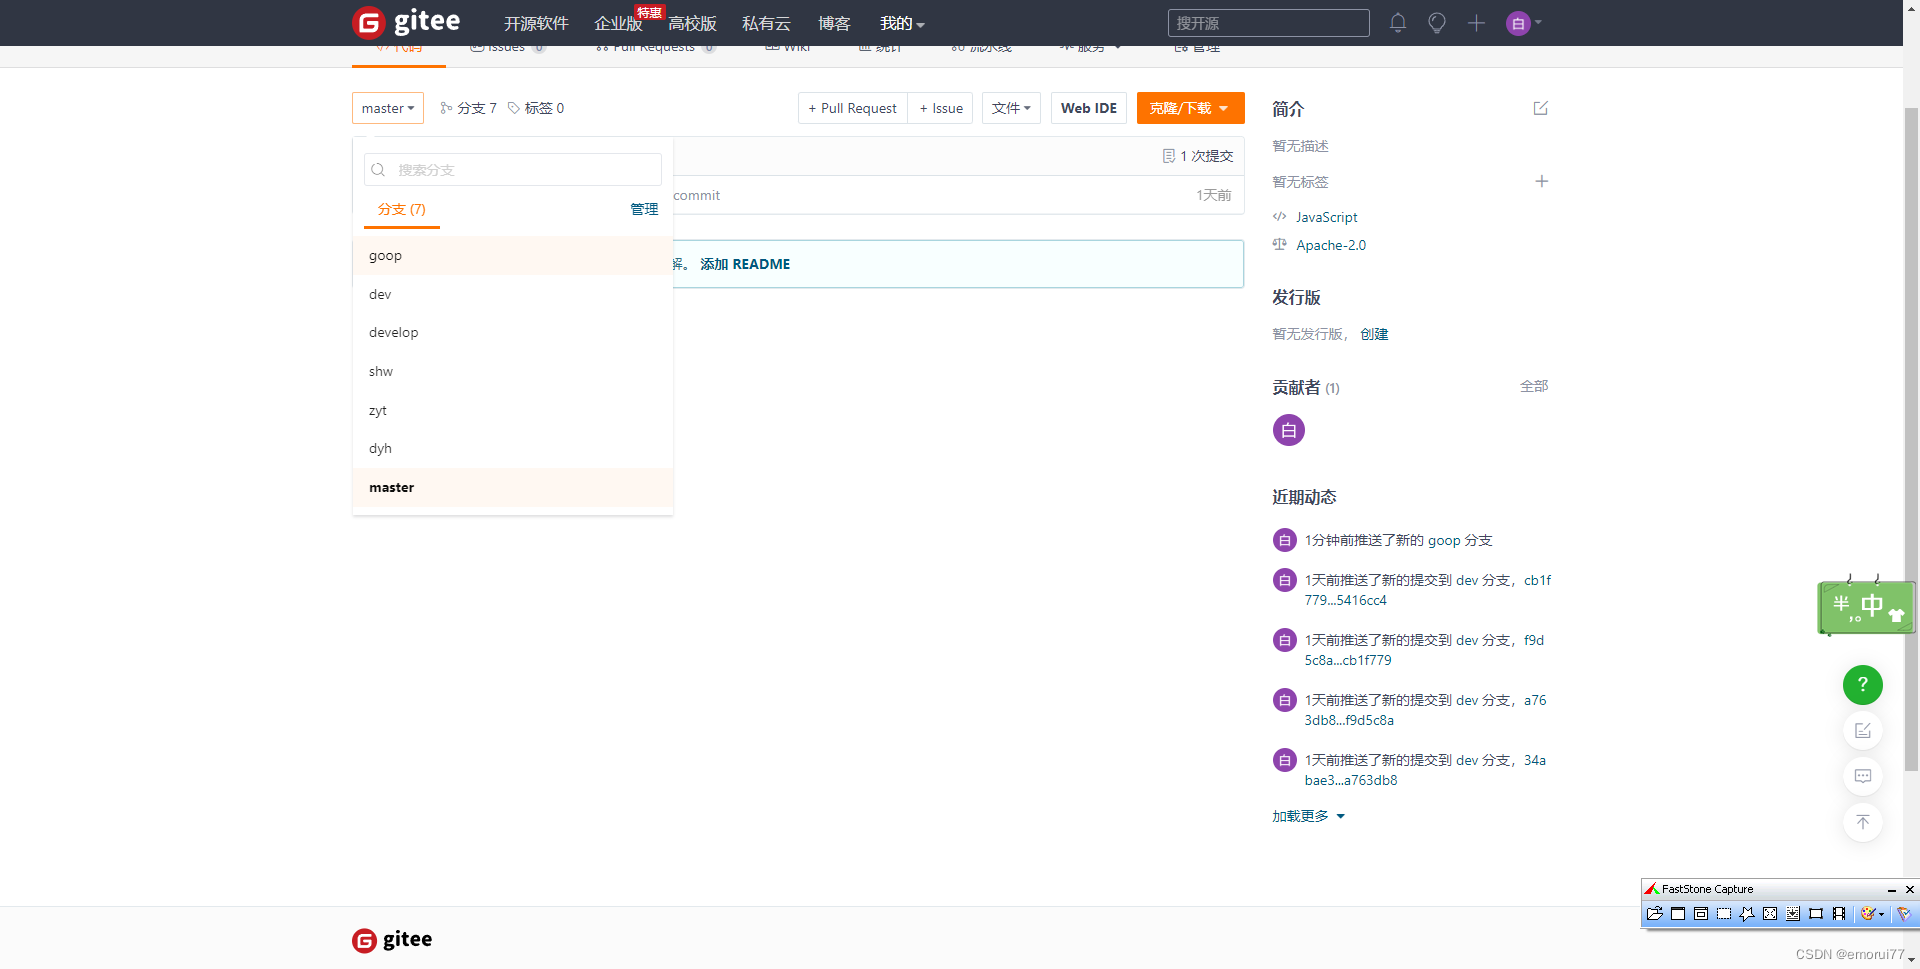Click the footer Gitee logo
The height and width of the screenshot is (969, 1920).
[392, 940]
